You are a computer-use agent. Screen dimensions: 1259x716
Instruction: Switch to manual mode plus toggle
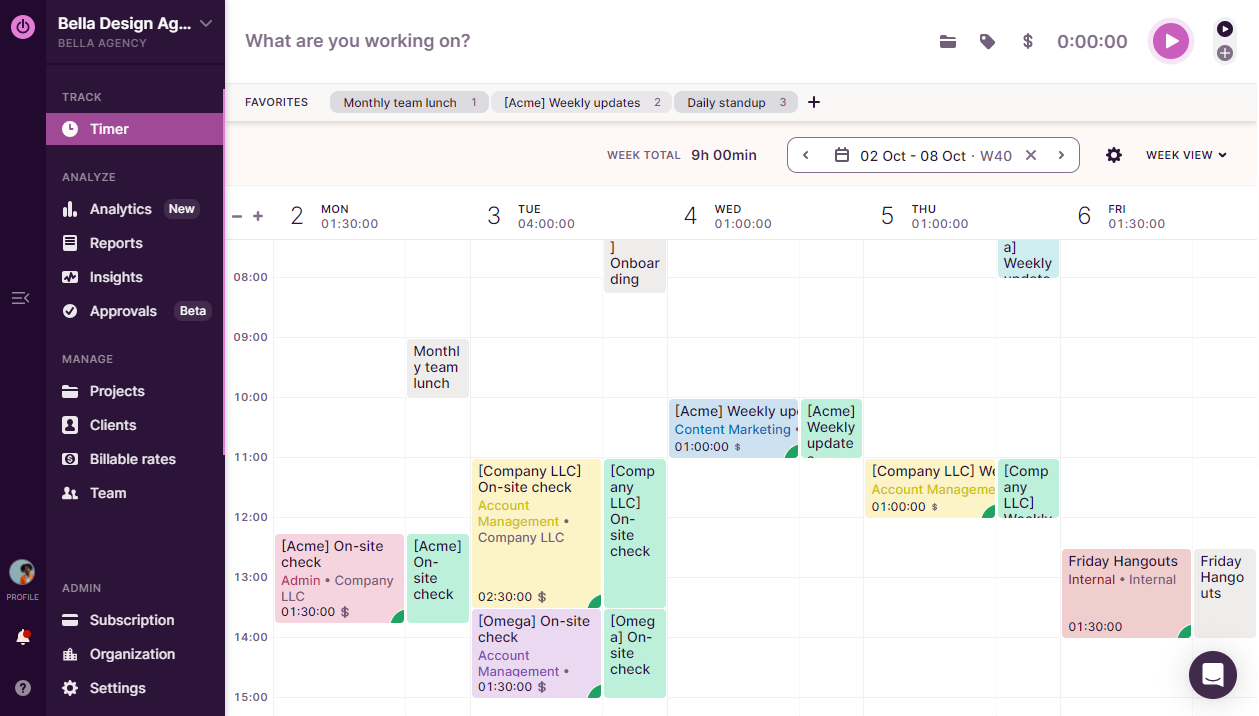point(1225,53)
